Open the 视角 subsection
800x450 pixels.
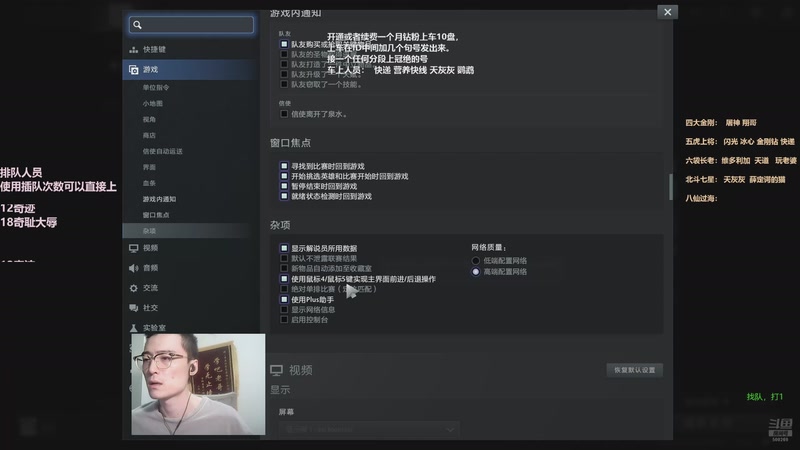click(149, 119)
